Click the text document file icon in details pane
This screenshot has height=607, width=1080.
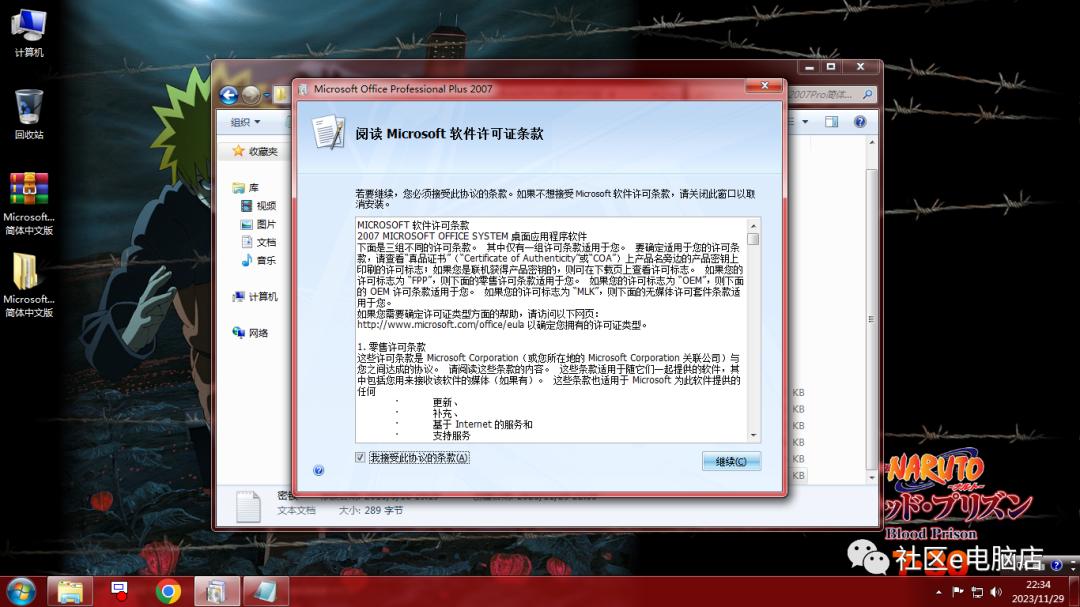pos(248,506)
